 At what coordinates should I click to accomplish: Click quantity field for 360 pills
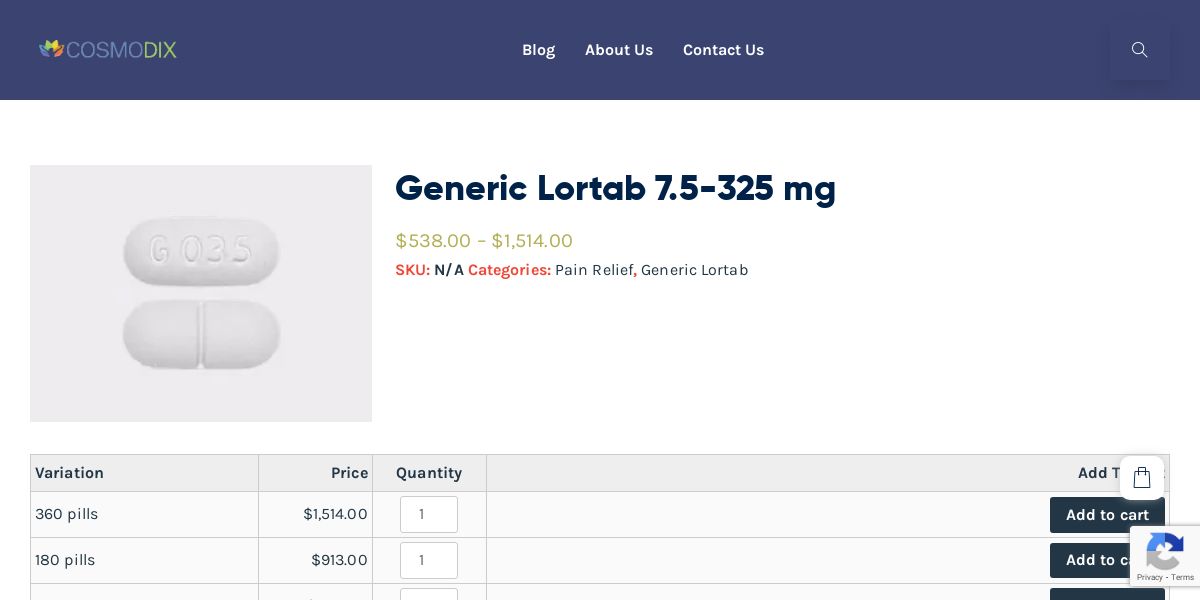pos(428,514)
